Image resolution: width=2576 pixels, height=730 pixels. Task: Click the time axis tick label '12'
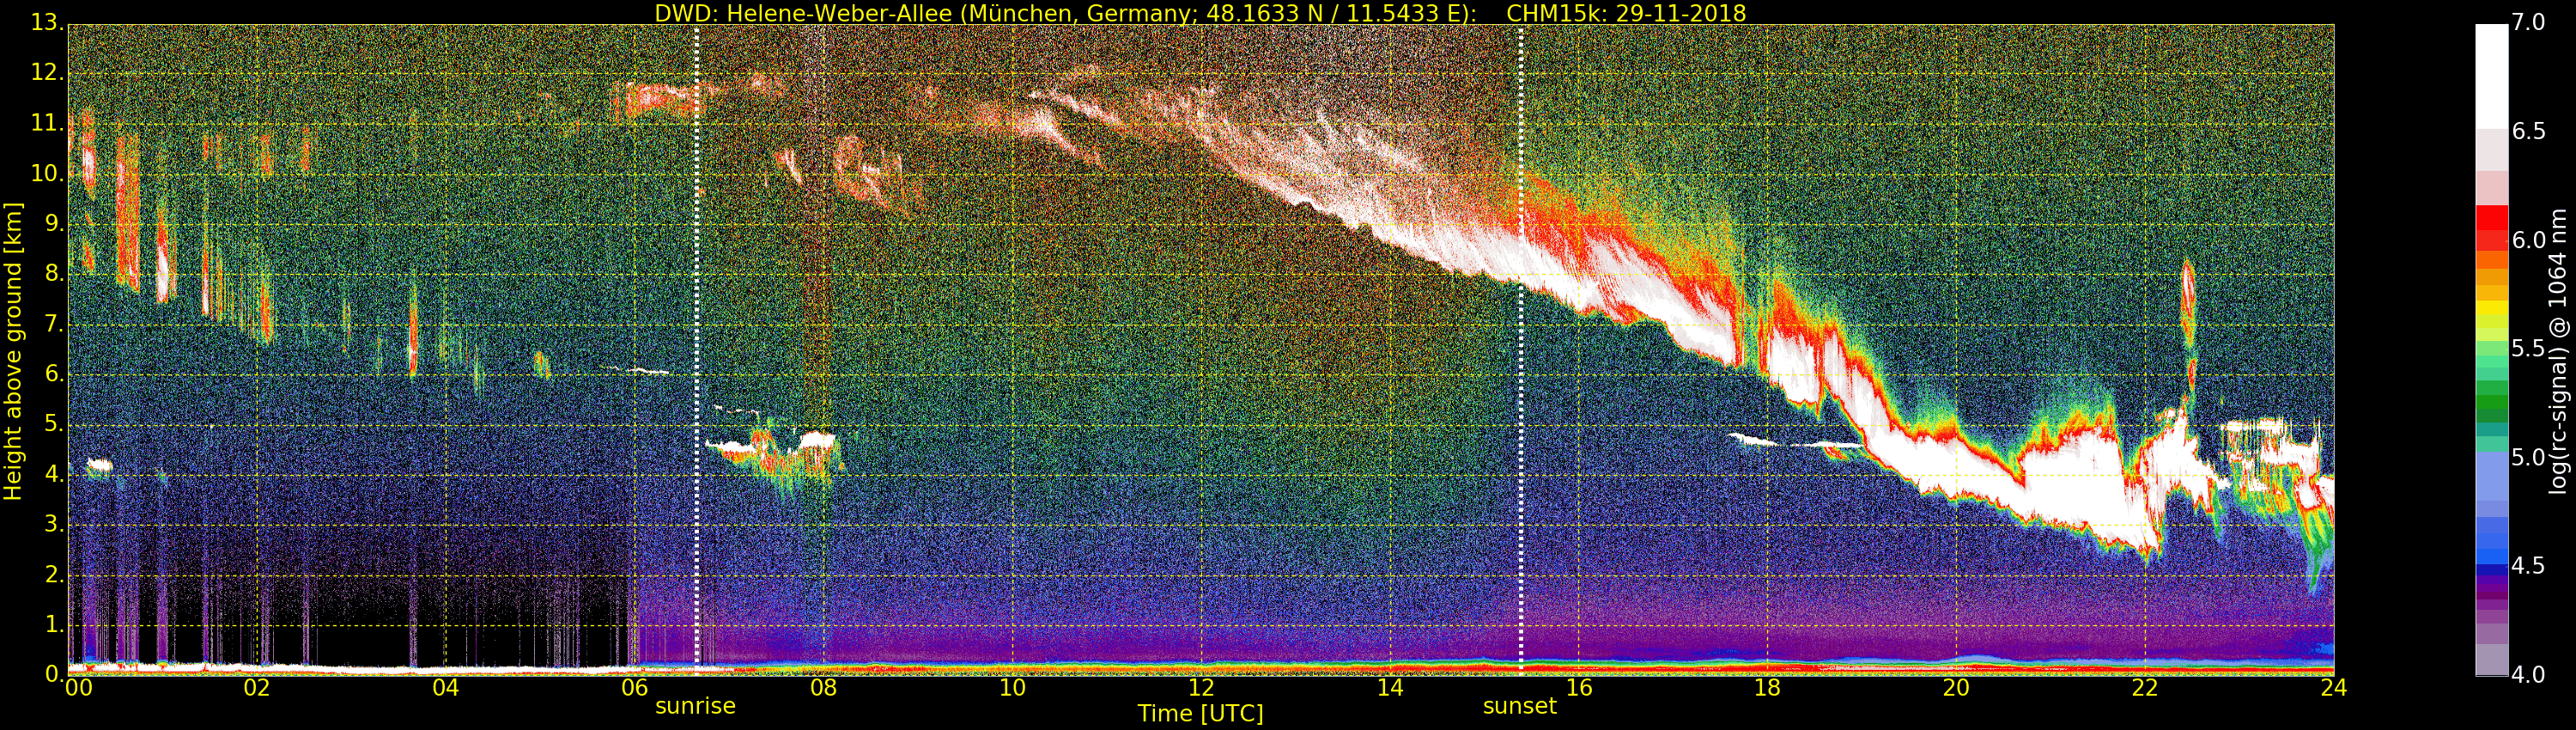[x=1201, y=687]
